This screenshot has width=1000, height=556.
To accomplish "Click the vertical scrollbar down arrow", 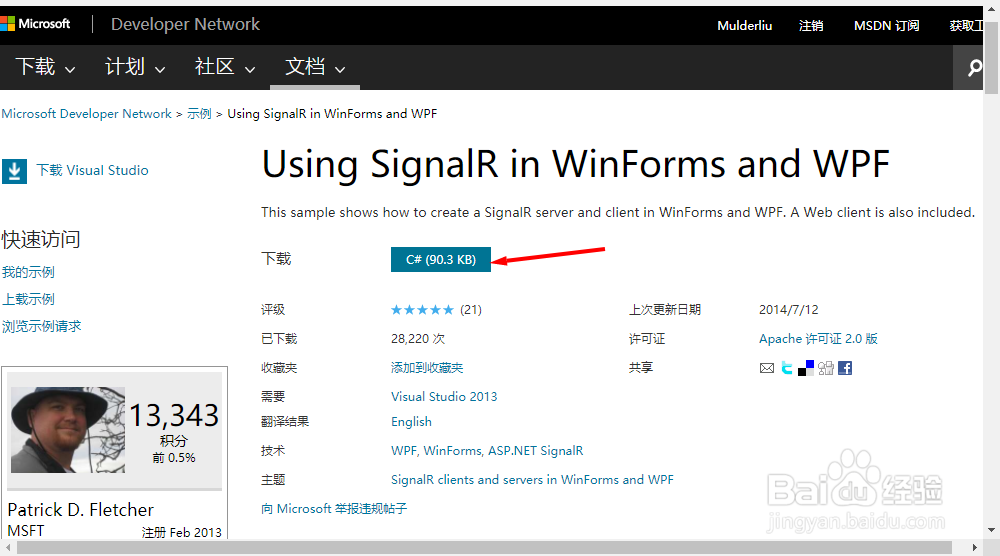I will 991,530.
